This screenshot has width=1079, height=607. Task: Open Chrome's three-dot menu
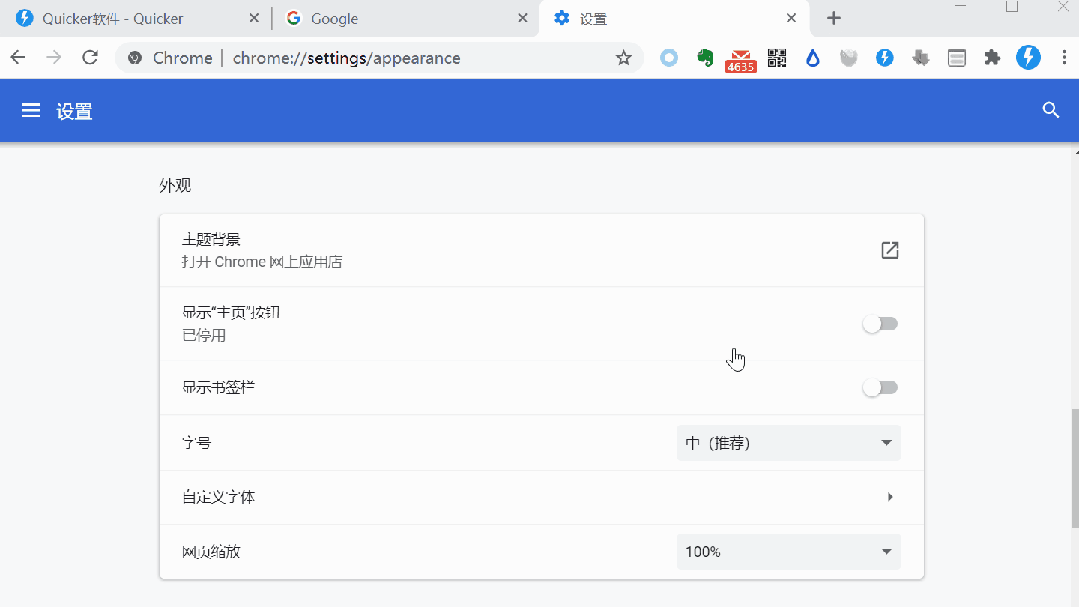[1064, 58]
